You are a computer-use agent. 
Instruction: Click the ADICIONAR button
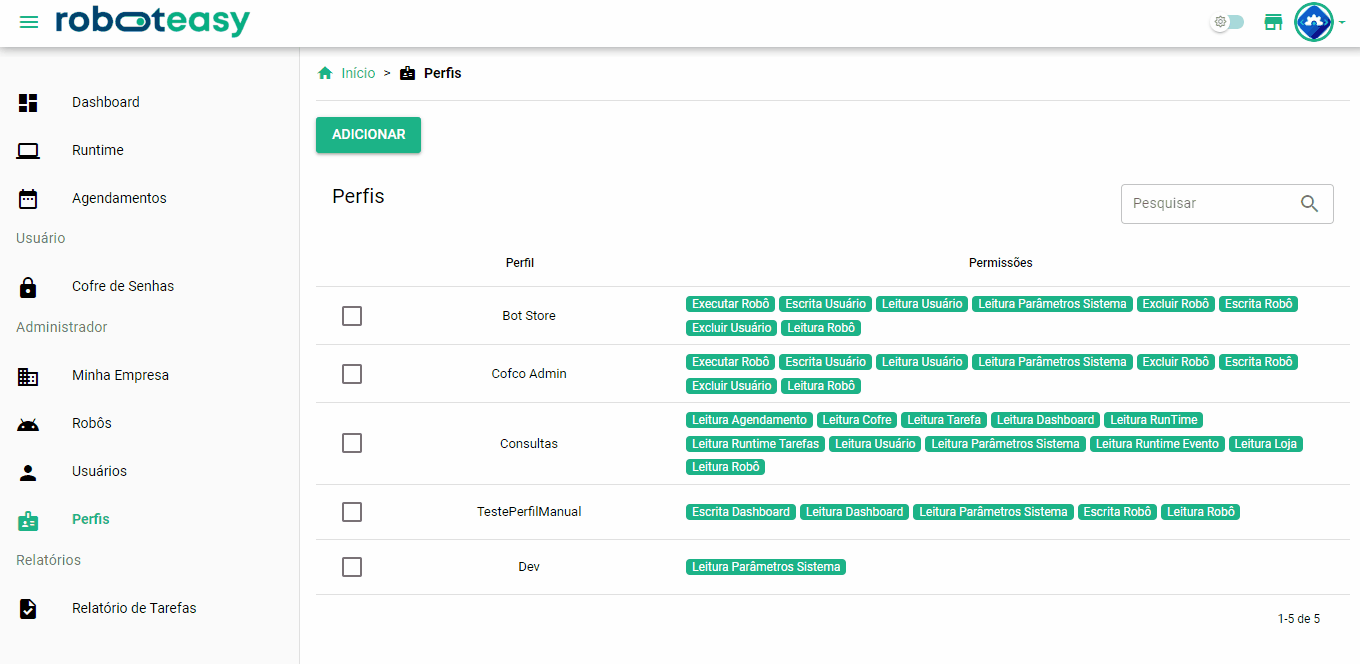(x=368, y=135)
